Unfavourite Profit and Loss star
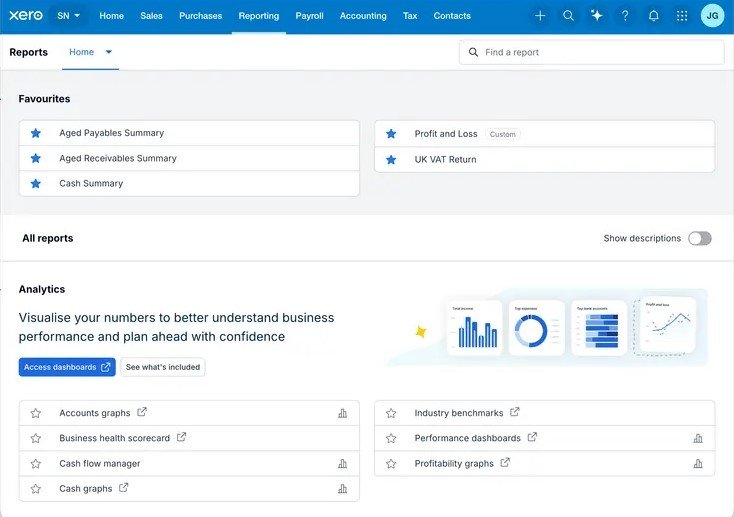The height and width of the screenshot is (517, 734). tap(391, 134)
